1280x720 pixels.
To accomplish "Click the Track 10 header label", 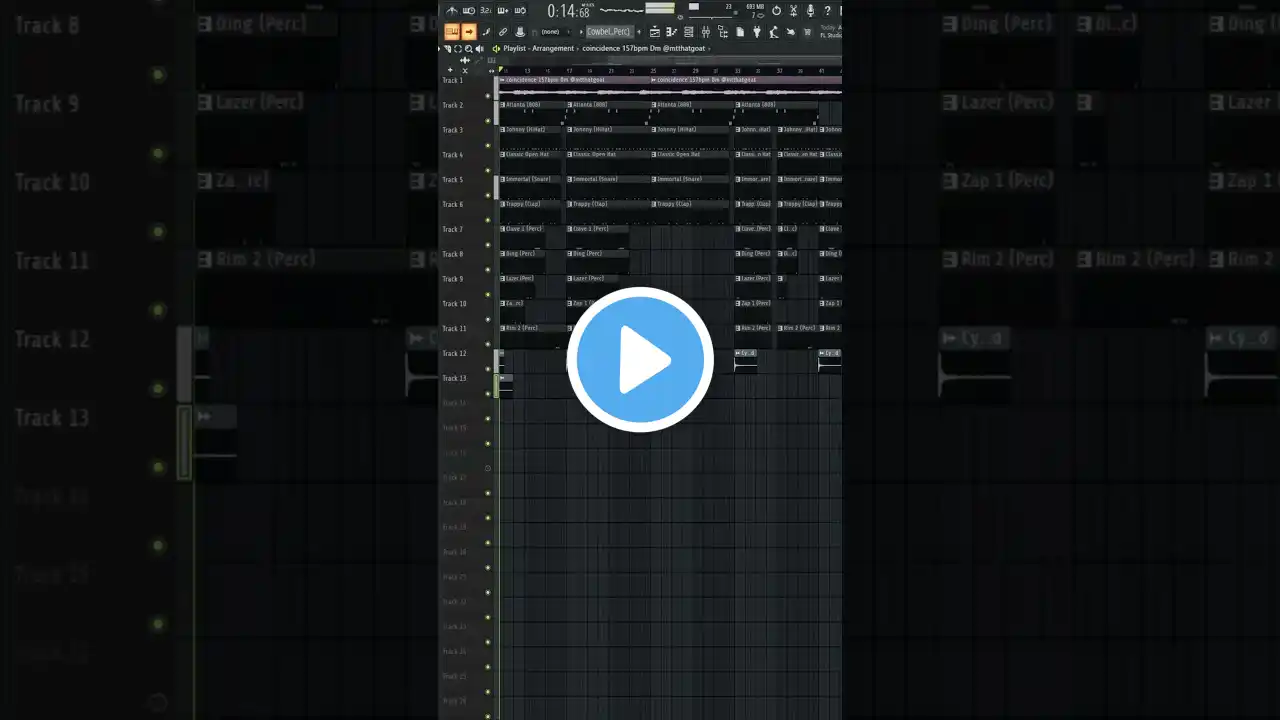I will tap(454, 304).
